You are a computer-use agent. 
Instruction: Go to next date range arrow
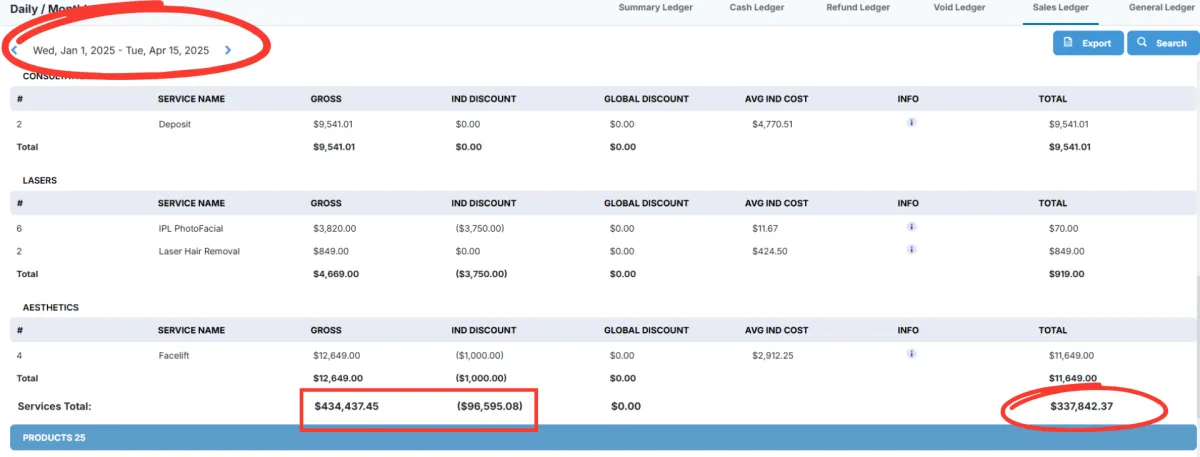[x=228, y=50]
